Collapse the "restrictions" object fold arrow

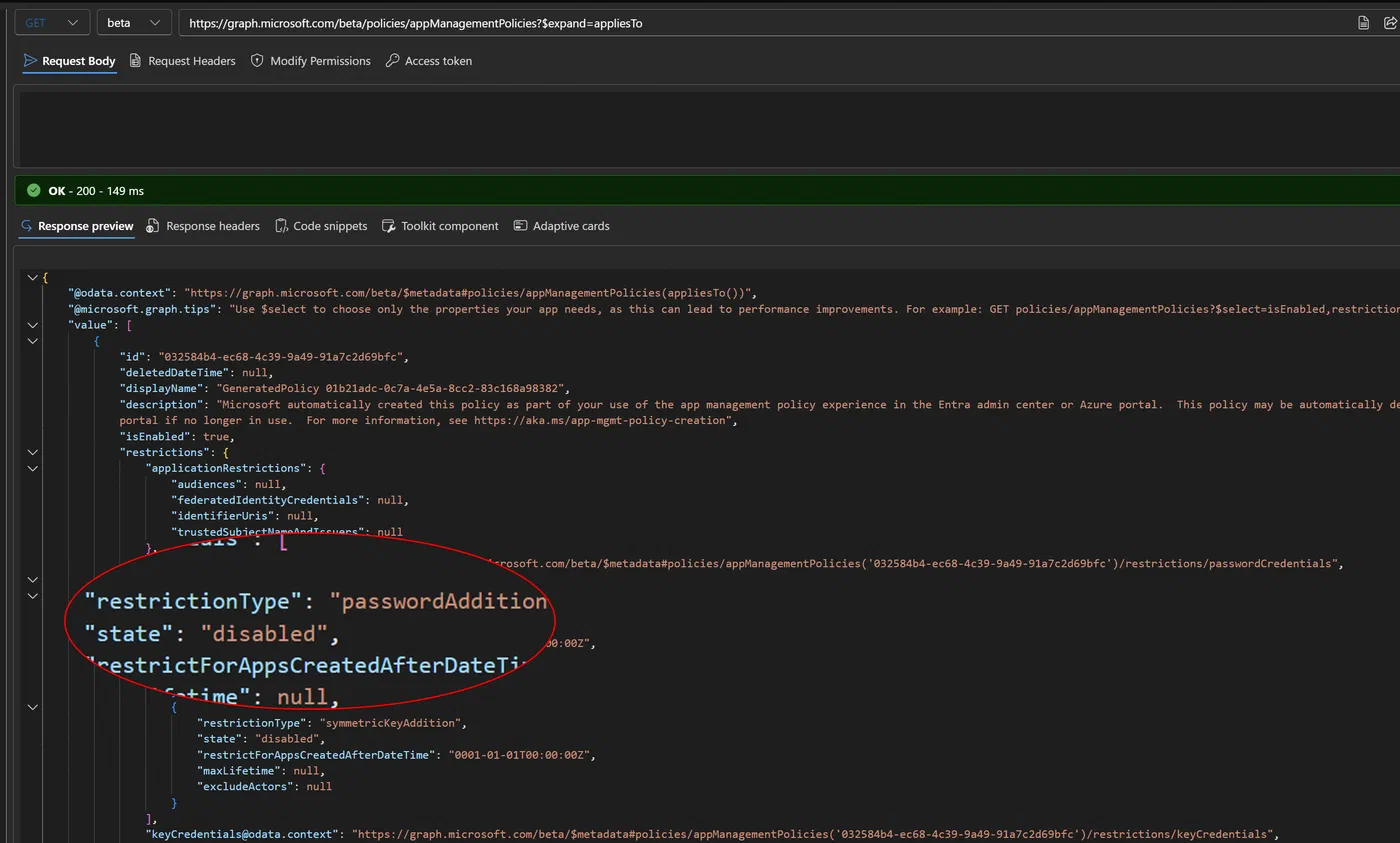click(x=32, y=452)
